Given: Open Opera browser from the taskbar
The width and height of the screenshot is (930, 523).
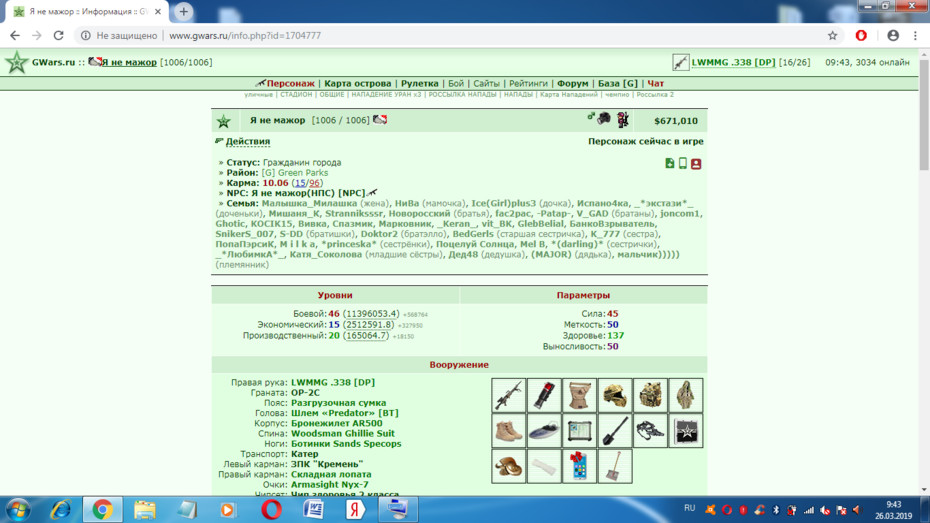Looking at the screenshot, I should 271,509.
